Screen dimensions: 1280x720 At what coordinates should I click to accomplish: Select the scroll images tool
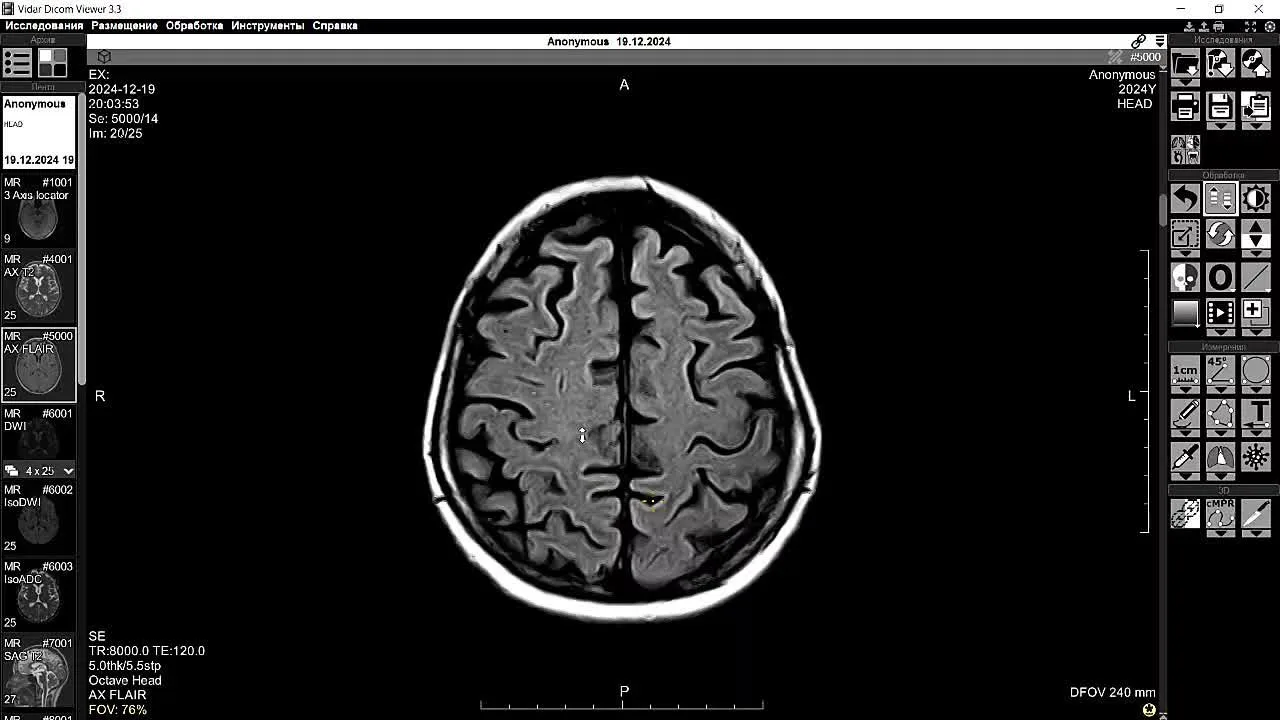point(1220,198)
